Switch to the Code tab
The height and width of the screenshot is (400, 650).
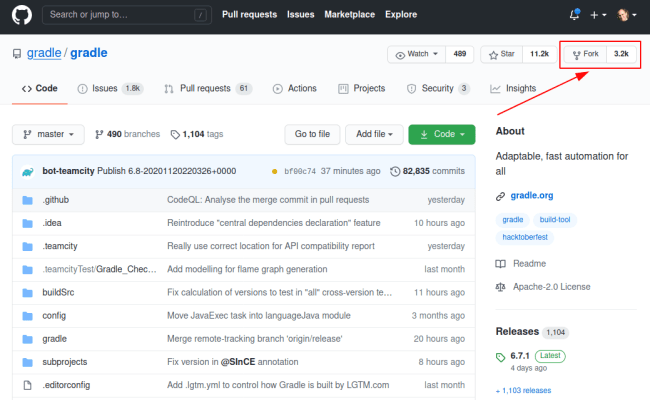(40, 88)
